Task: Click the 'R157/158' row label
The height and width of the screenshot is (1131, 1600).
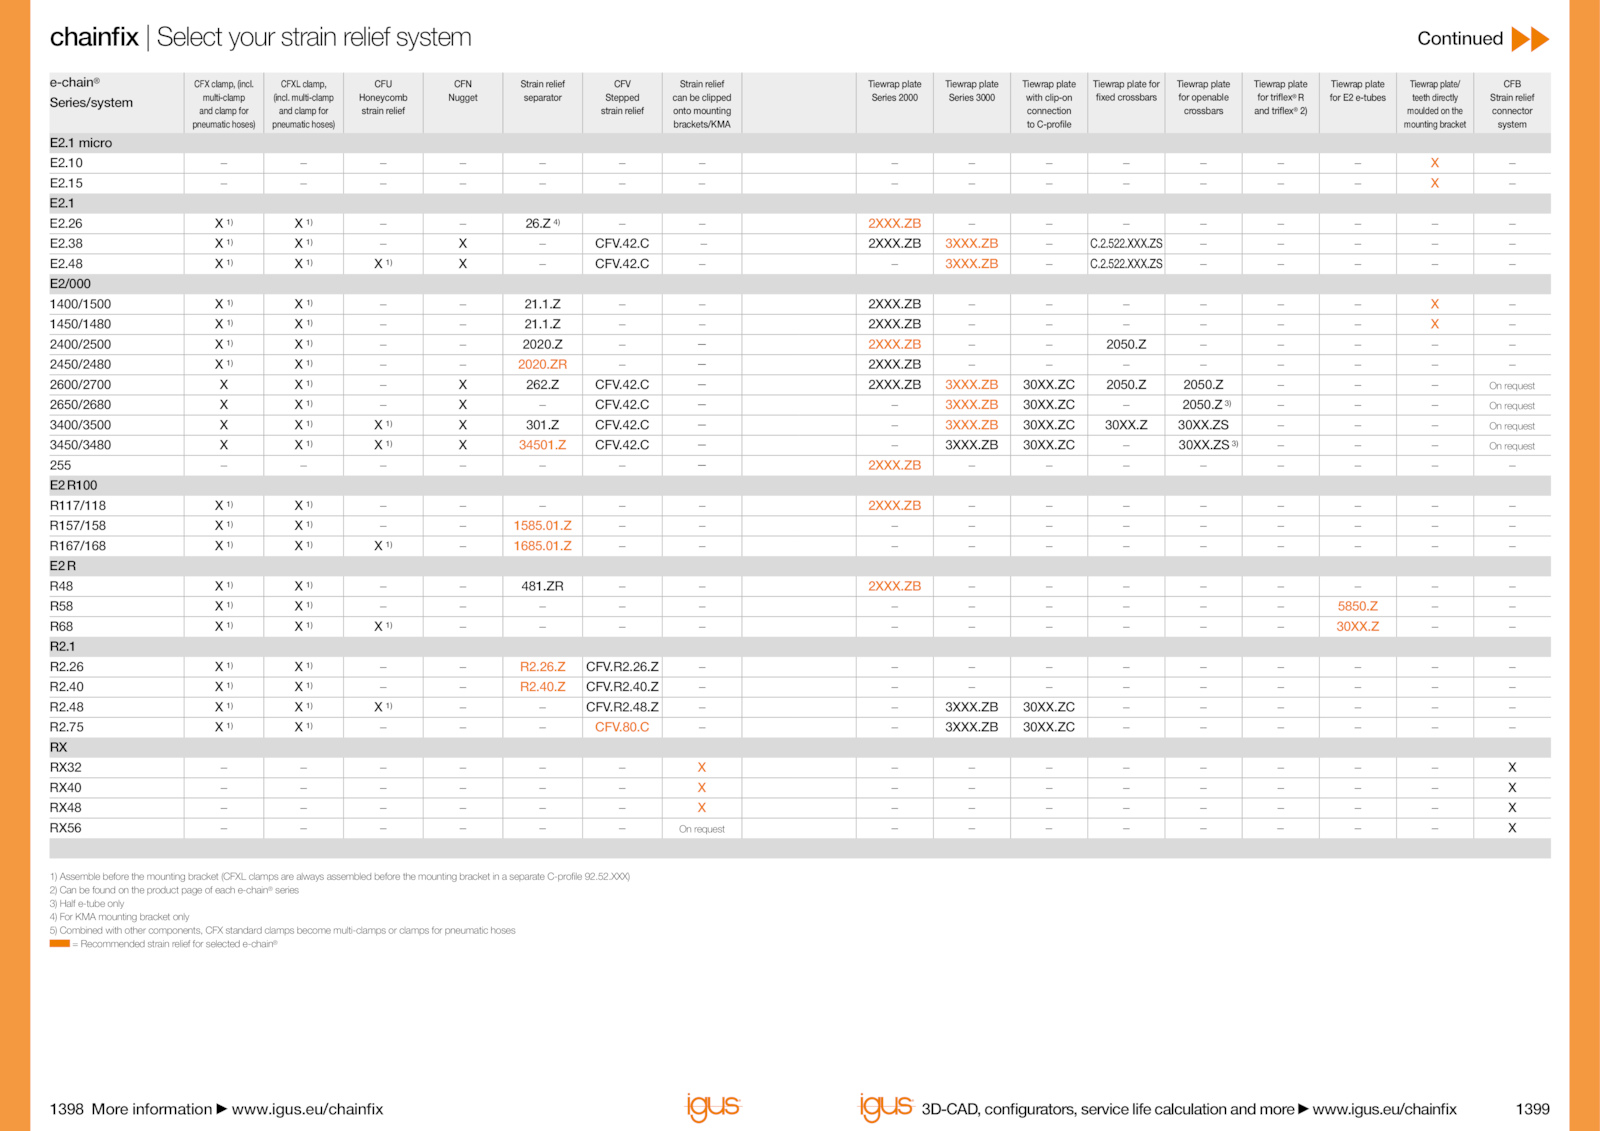Action: 77,526
